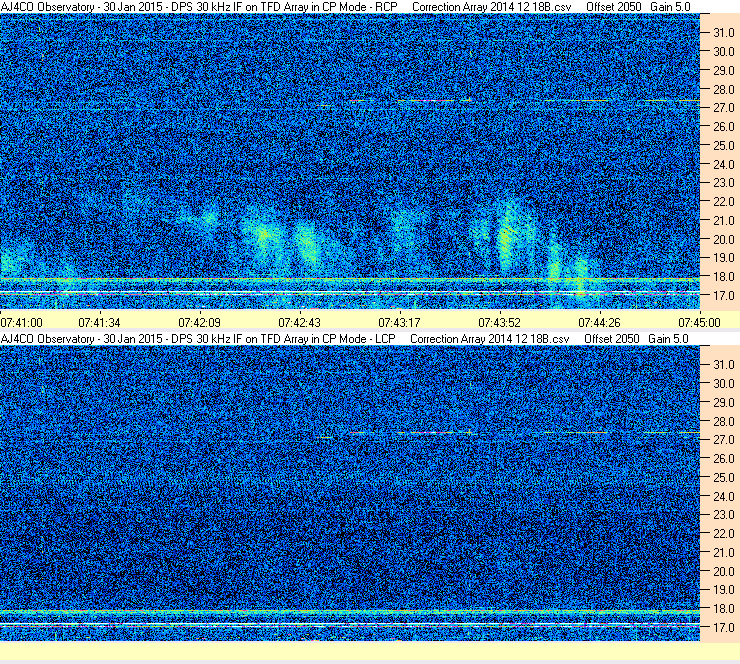This screenshot has width=740, height=664.
Task: Select the 22.0 frequency label on LCP chart
Action: pyautogui.click(x=723, y=534)
